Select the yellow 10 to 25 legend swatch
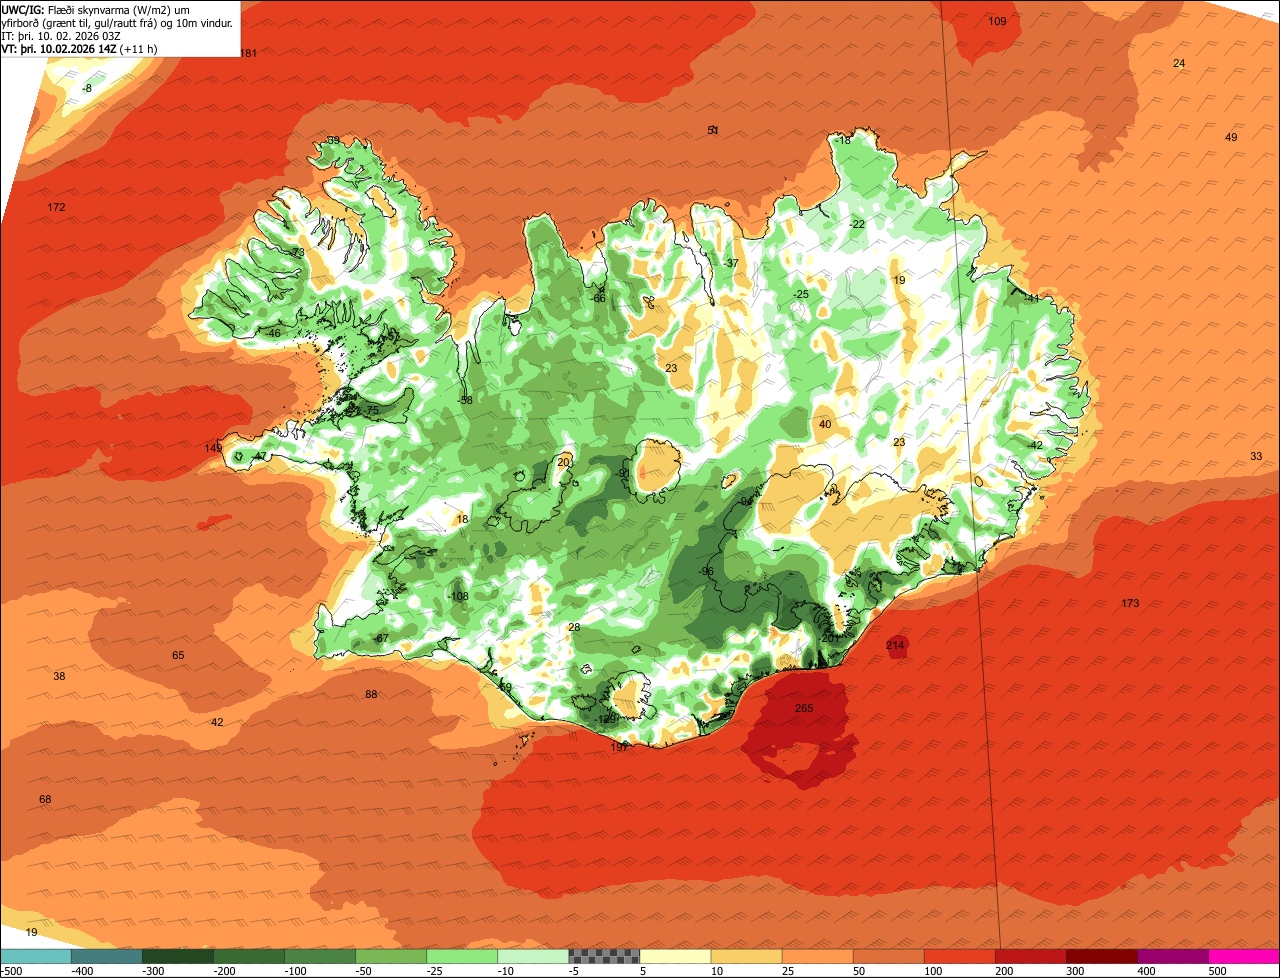 [746, 956]
